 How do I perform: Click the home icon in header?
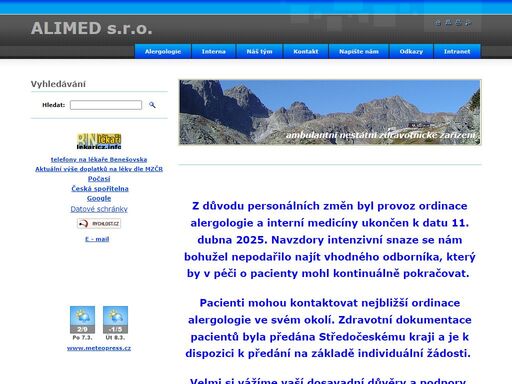click(438, 23)
